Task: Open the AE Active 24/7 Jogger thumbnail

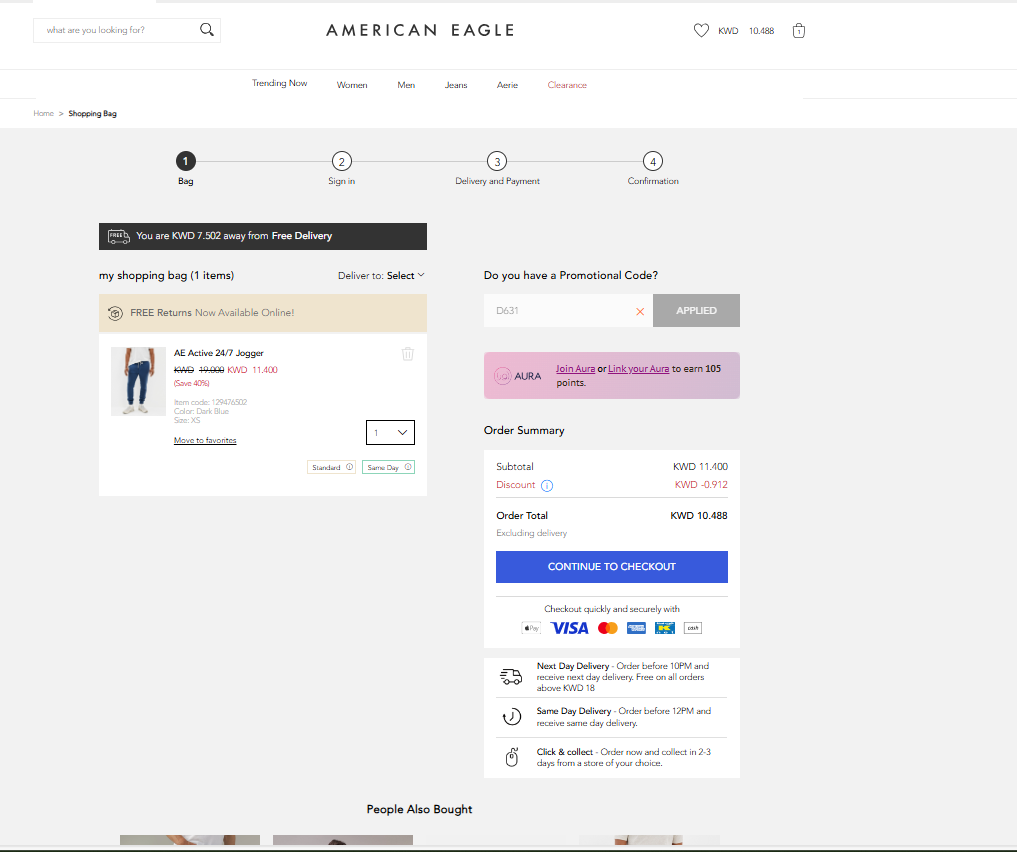Action: click(138, 381)
